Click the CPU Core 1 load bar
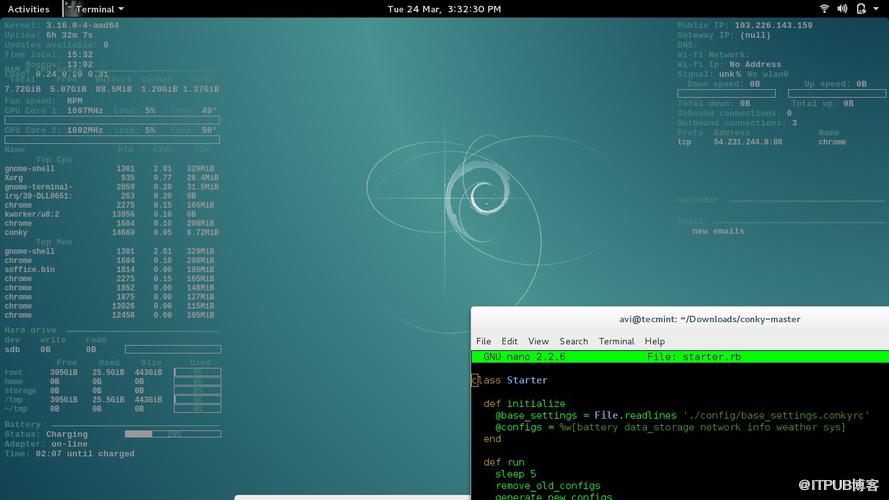 (x=112, y=120)
